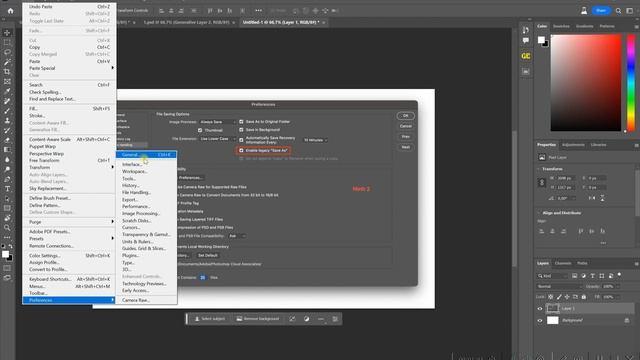The image size is (640, 360).
Task: Select the Frame tool
Action: click(7, 82)
